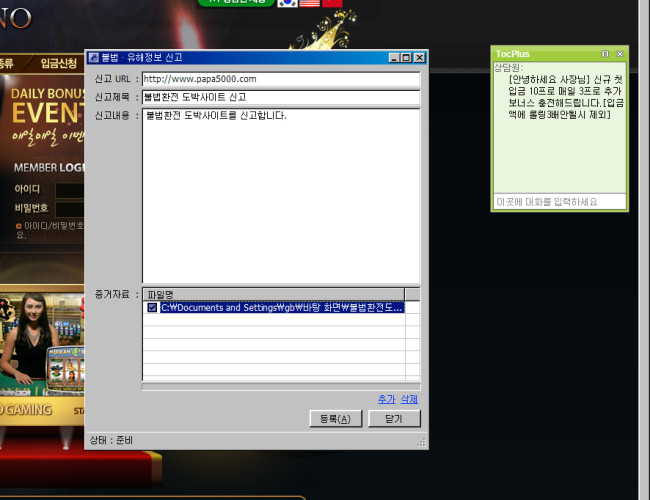Click the red Chinese flag icon
Viewport: 650px width, 500px height.
click(x=332, y=3)
